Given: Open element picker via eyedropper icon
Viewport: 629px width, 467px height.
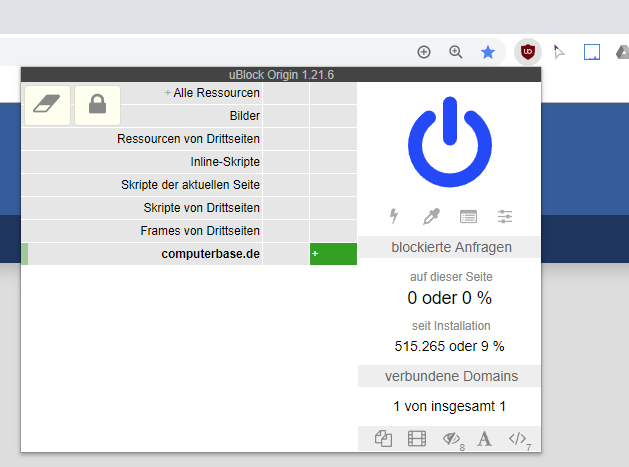Looking at the screenshot, I should tap(431, 216).
